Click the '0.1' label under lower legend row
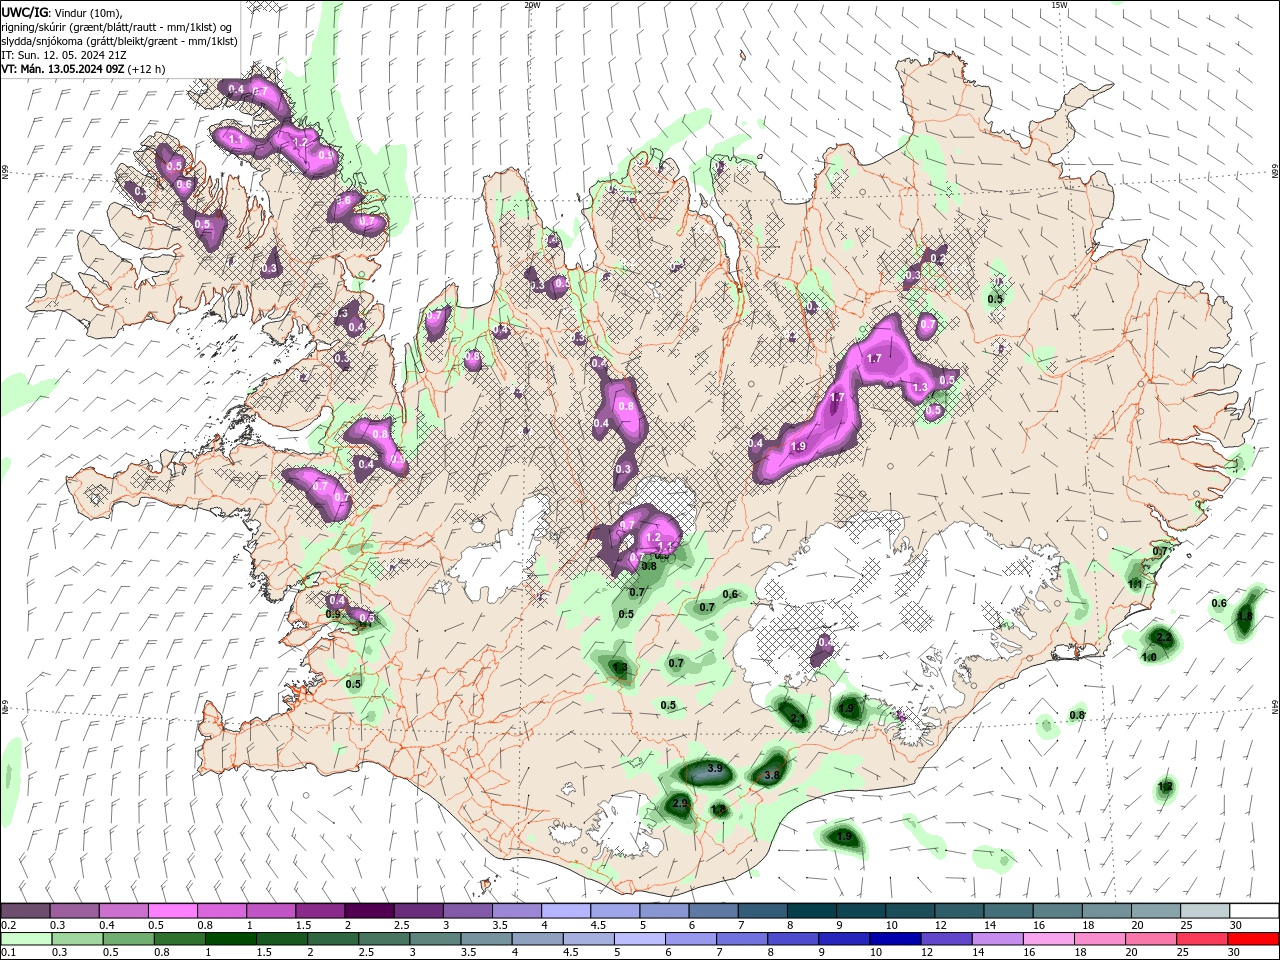This screenshot has width=1280, height=960. point(9,953)
